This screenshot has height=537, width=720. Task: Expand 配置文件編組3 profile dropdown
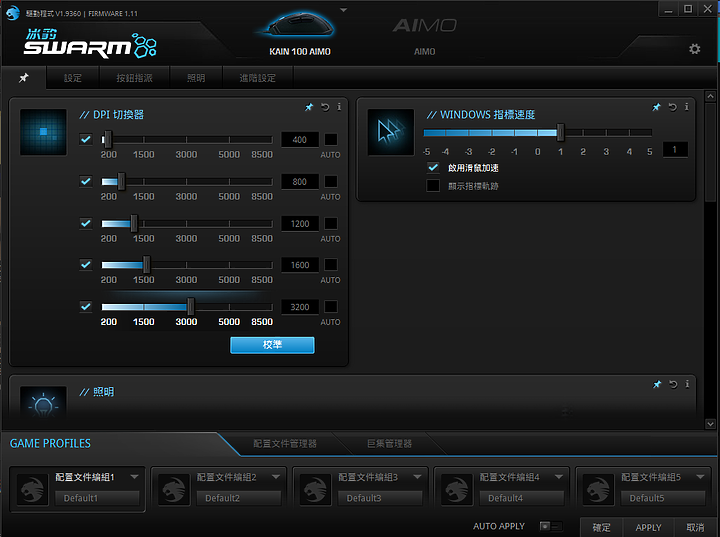417,477
